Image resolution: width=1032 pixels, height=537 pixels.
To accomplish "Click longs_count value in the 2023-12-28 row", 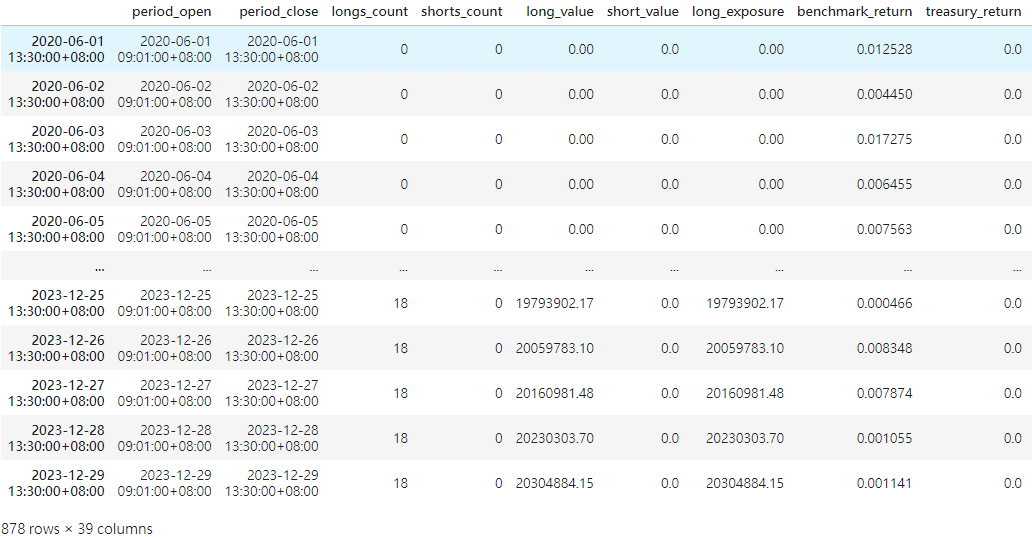I will click(x=400, y=438).
